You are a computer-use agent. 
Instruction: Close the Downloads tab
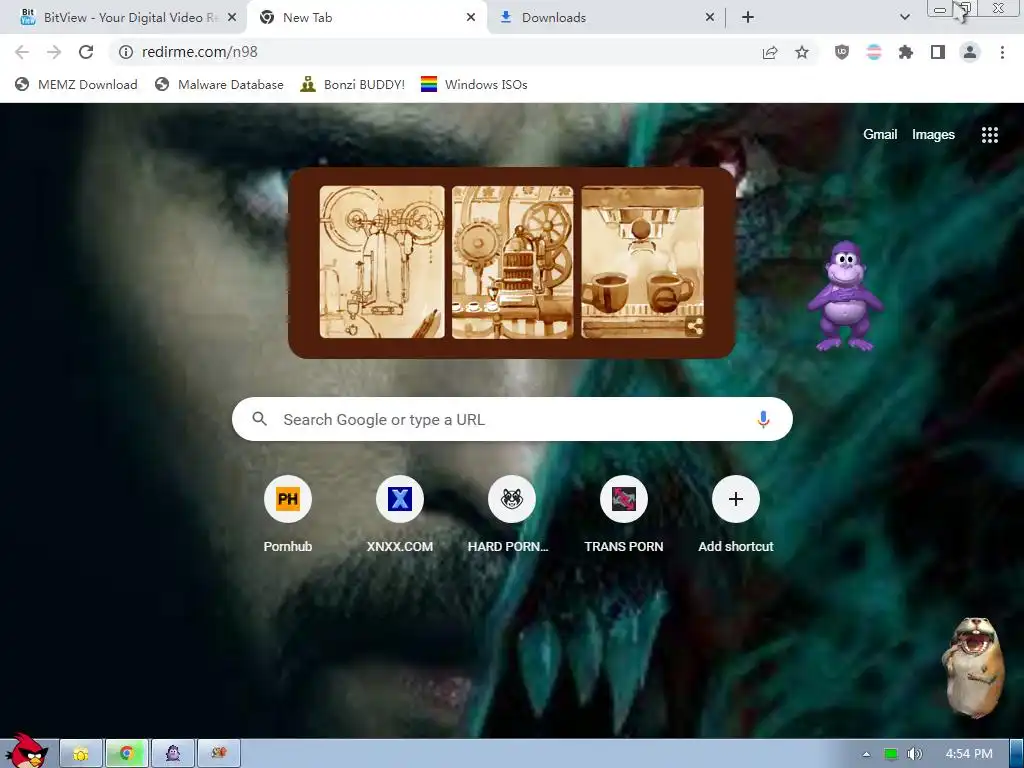710,18
